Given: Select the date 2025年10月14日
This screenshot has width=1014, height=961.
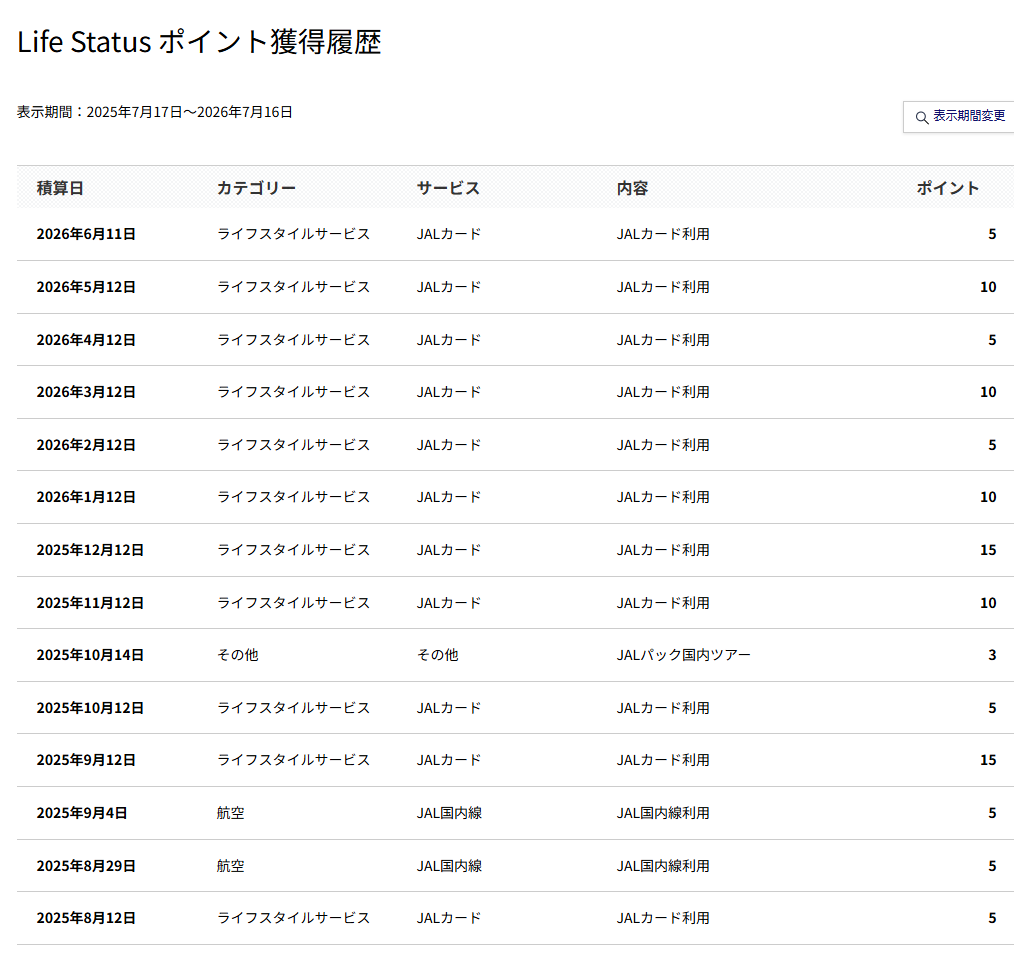Looking at the screenshot, I should (x=90, y=655).
